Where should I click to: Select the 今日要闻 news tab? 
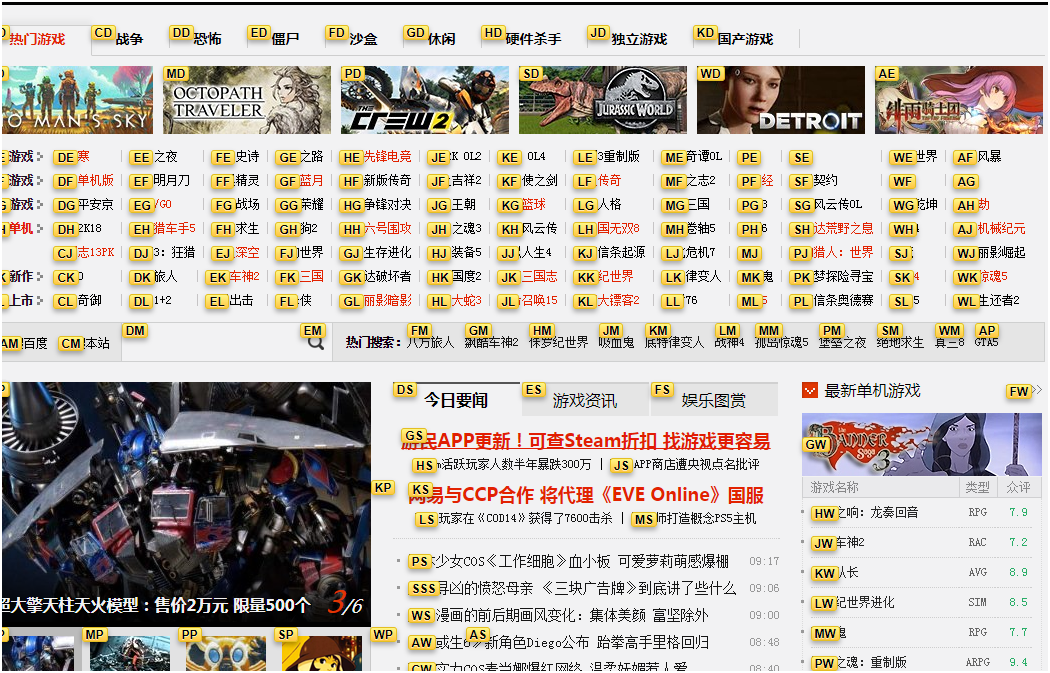(456, 400)
